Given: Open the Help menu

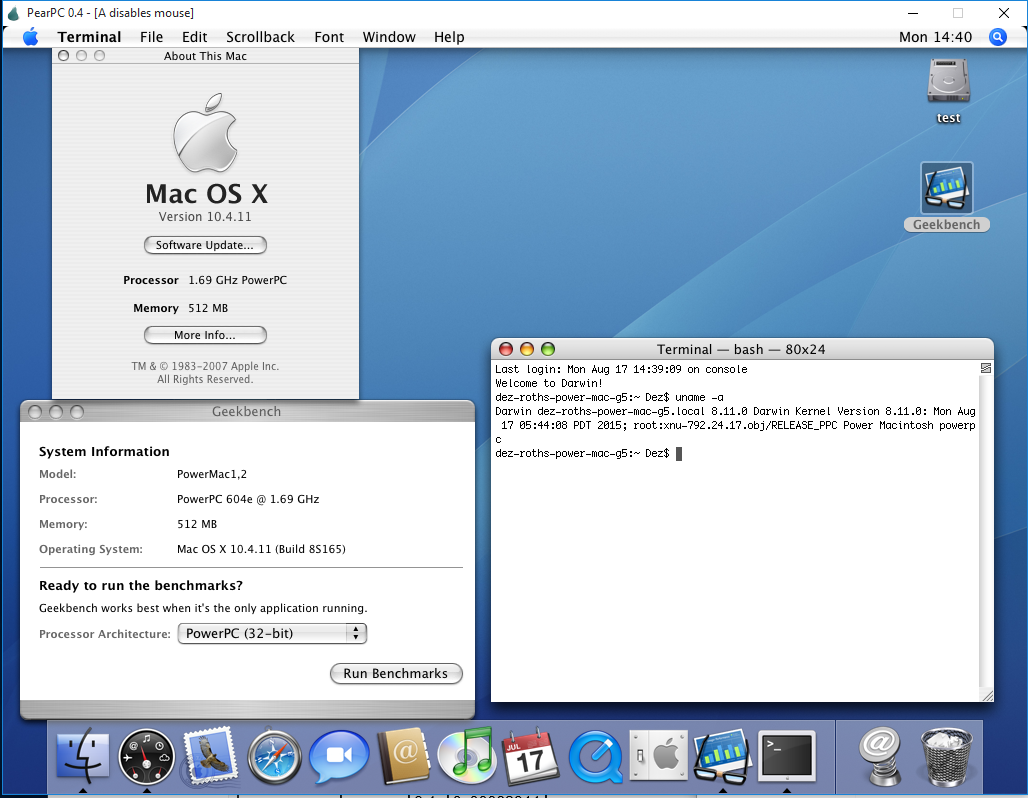Looking at the screenshot, I should (449, 37).
